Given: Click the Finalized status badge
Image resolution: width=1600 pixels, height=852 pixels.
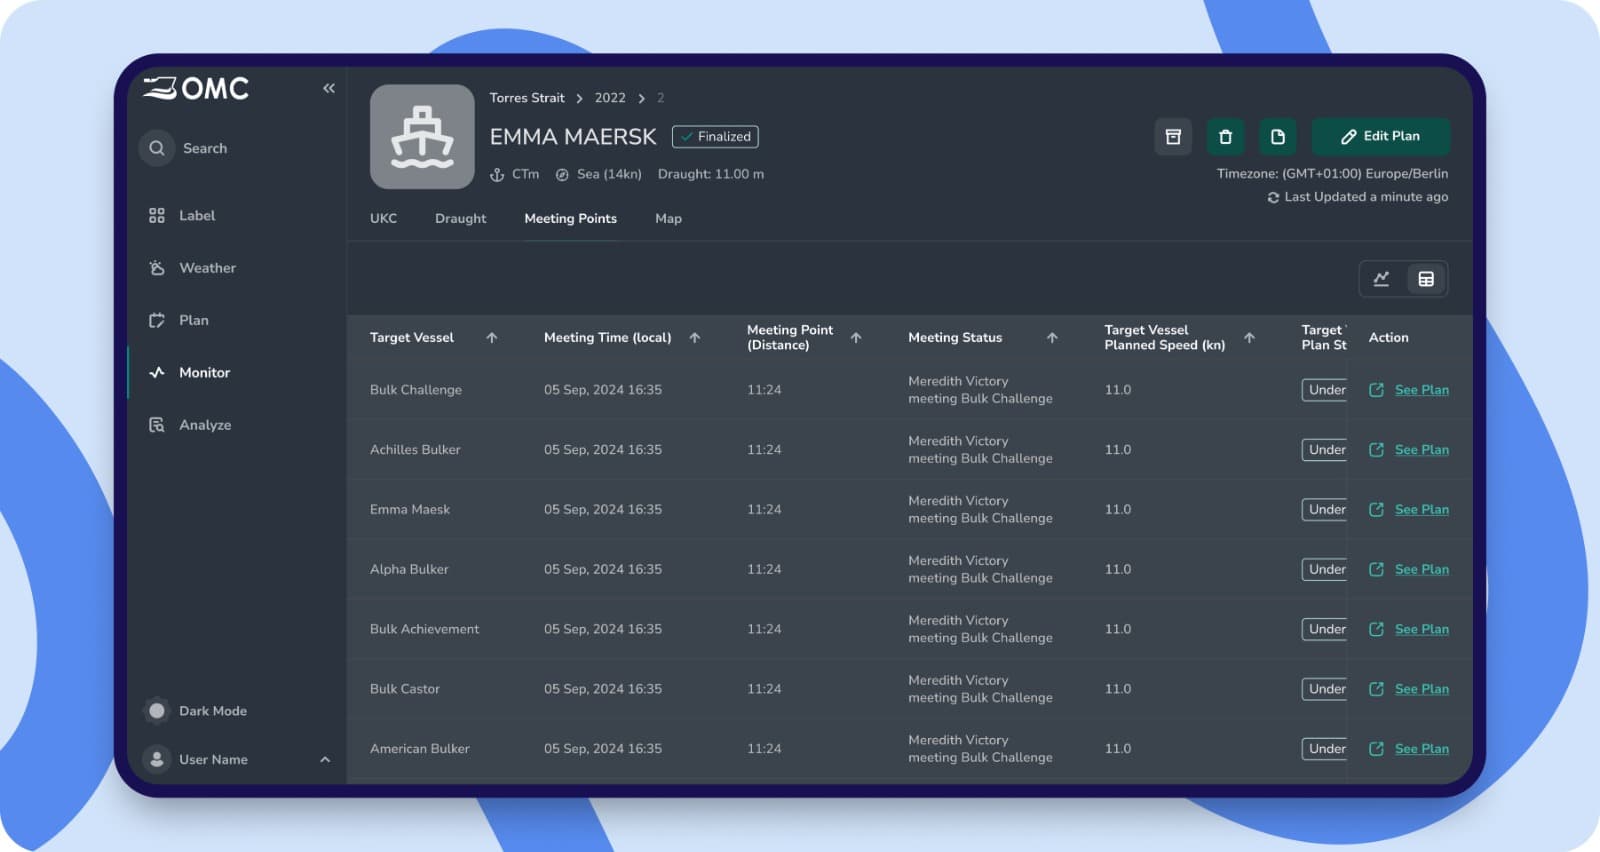Looking at the screenshot, I should (x=715, y=137).
